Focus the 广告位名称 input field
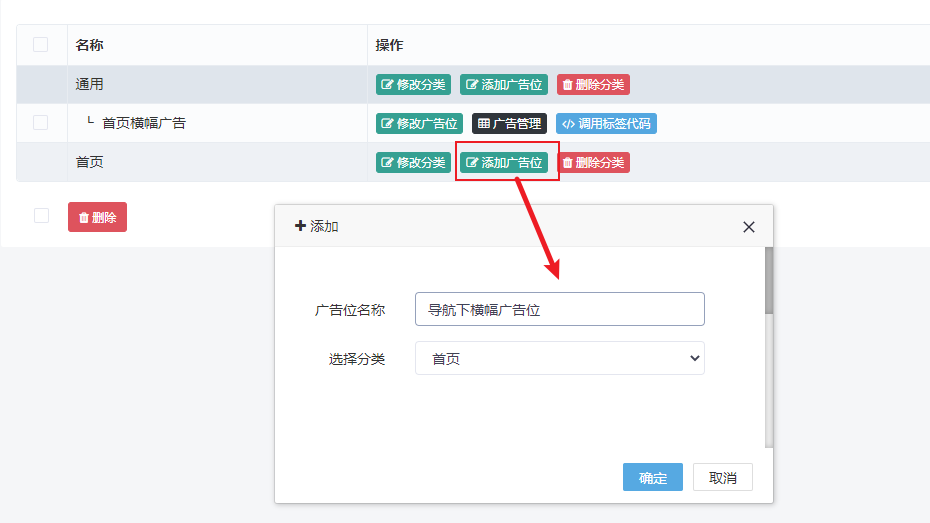The height and width of the screenshot is (523, 930). coord(560,309)
